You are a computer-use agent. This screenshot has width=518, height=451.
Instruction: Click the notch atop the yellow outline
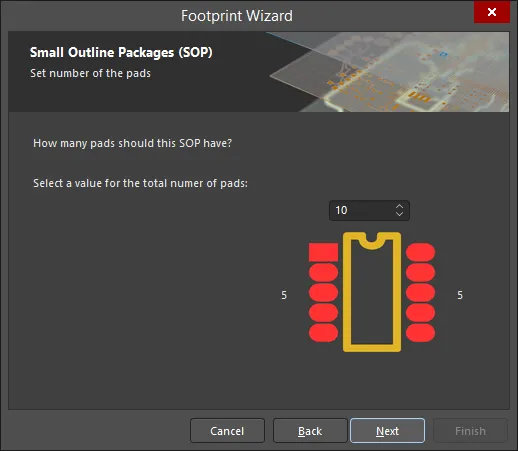[372, 241]
